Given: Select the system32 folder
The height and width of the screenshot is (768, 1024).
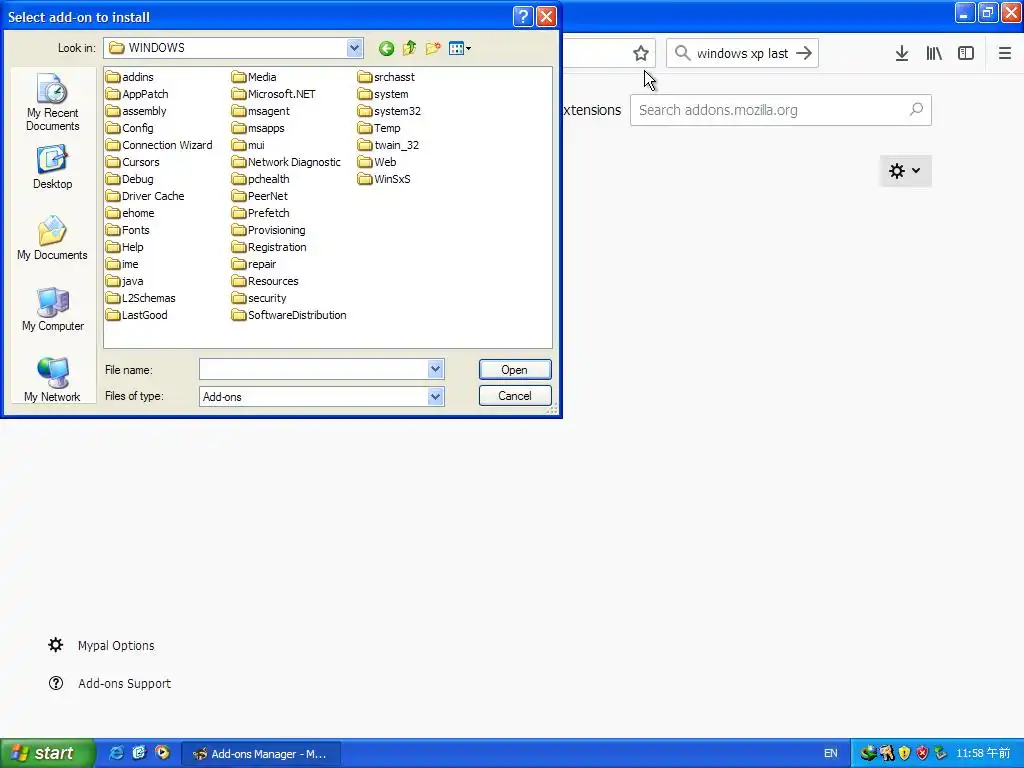Looking at the screenshot, I should tap(389, 111).
